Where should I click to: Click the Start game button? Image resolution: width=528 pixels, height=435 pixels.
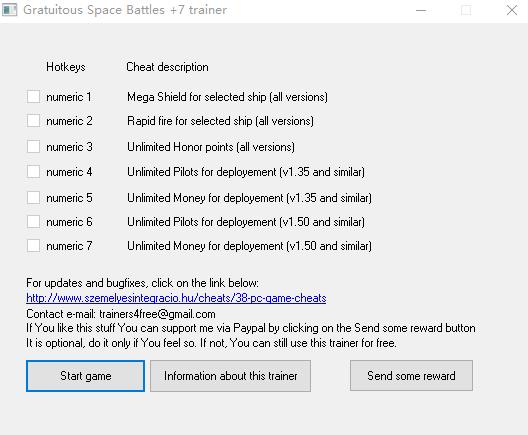point(86,376)
